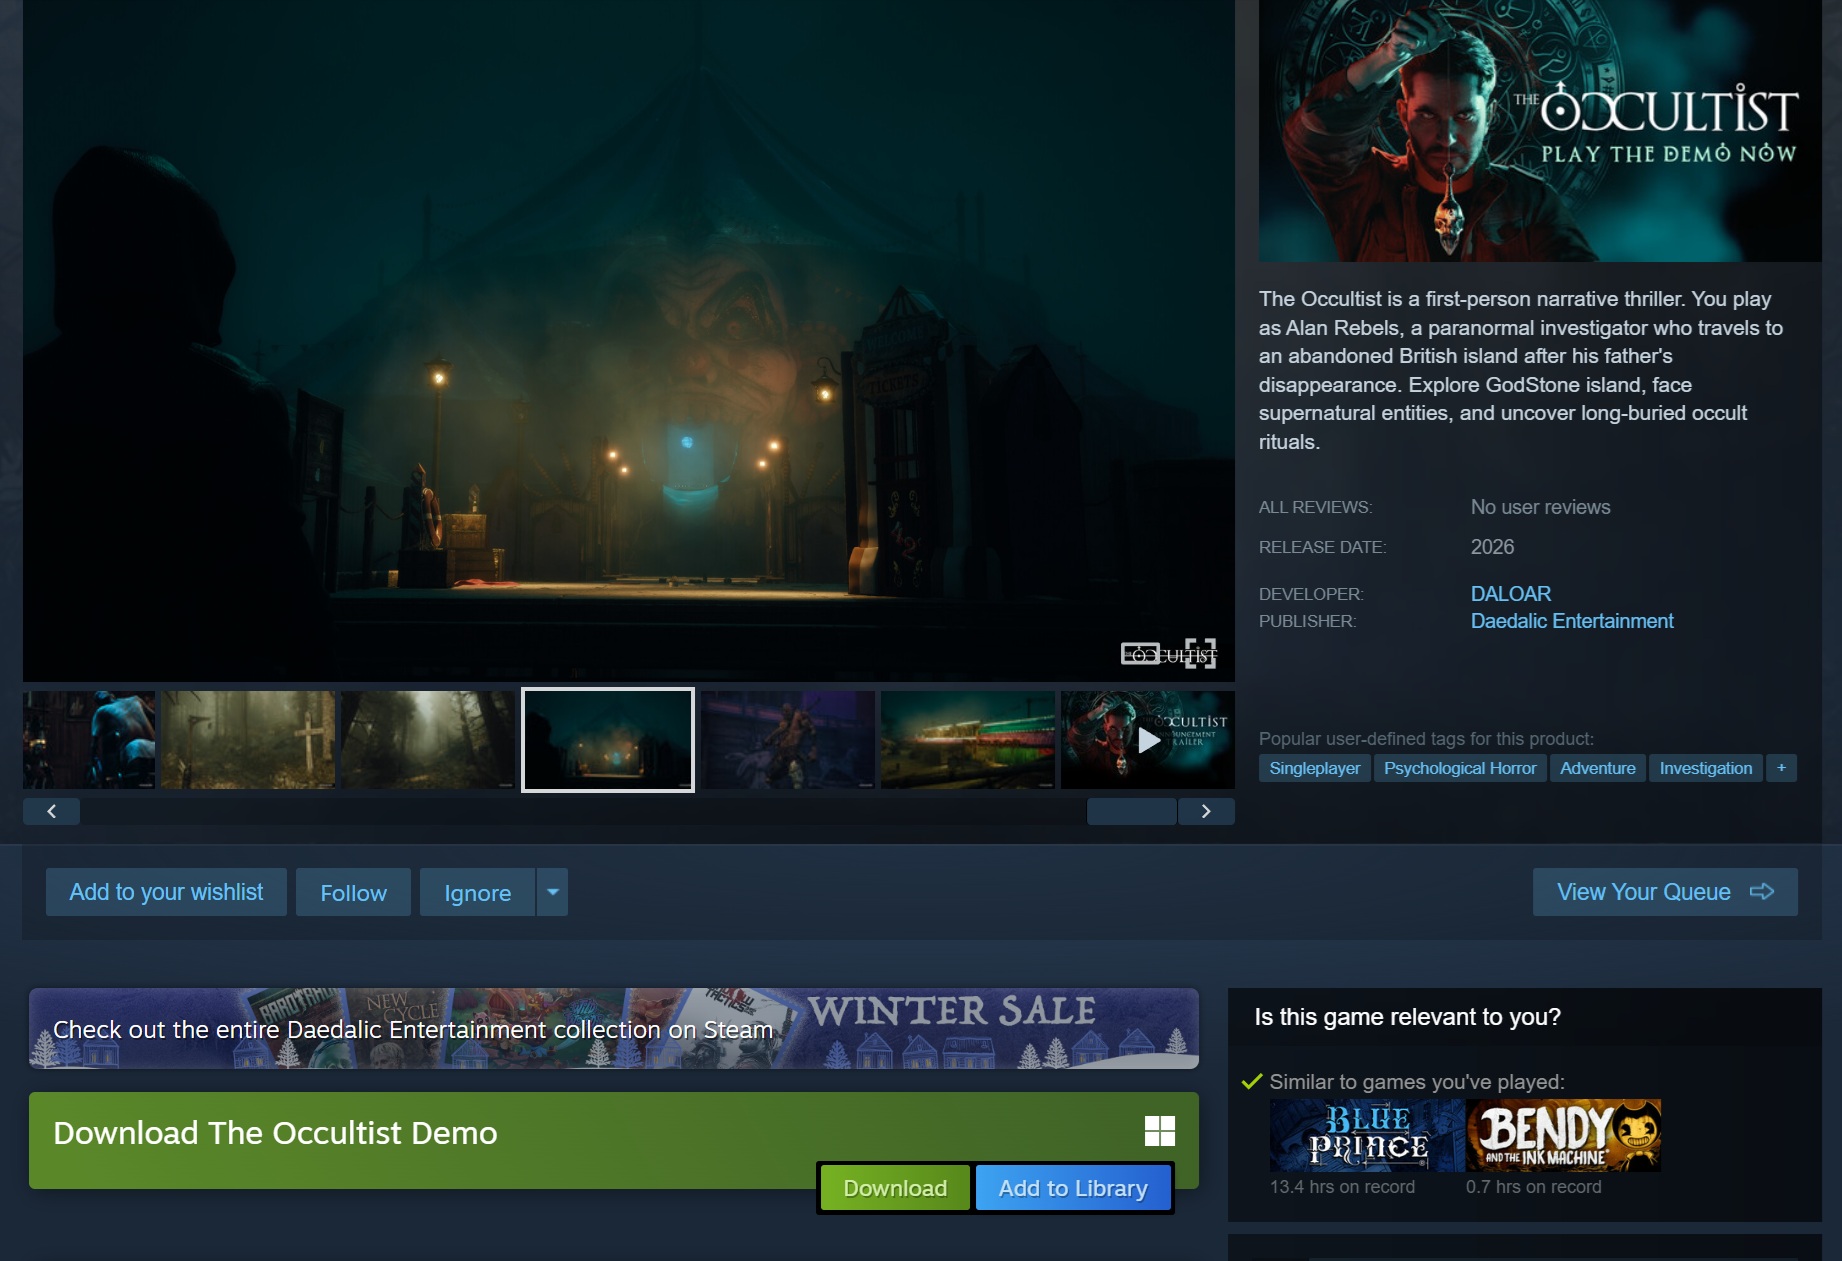Select the Singleplayer tag
The image size is (1842, 1261).
pyautogui.click(x=1315, y=768)
